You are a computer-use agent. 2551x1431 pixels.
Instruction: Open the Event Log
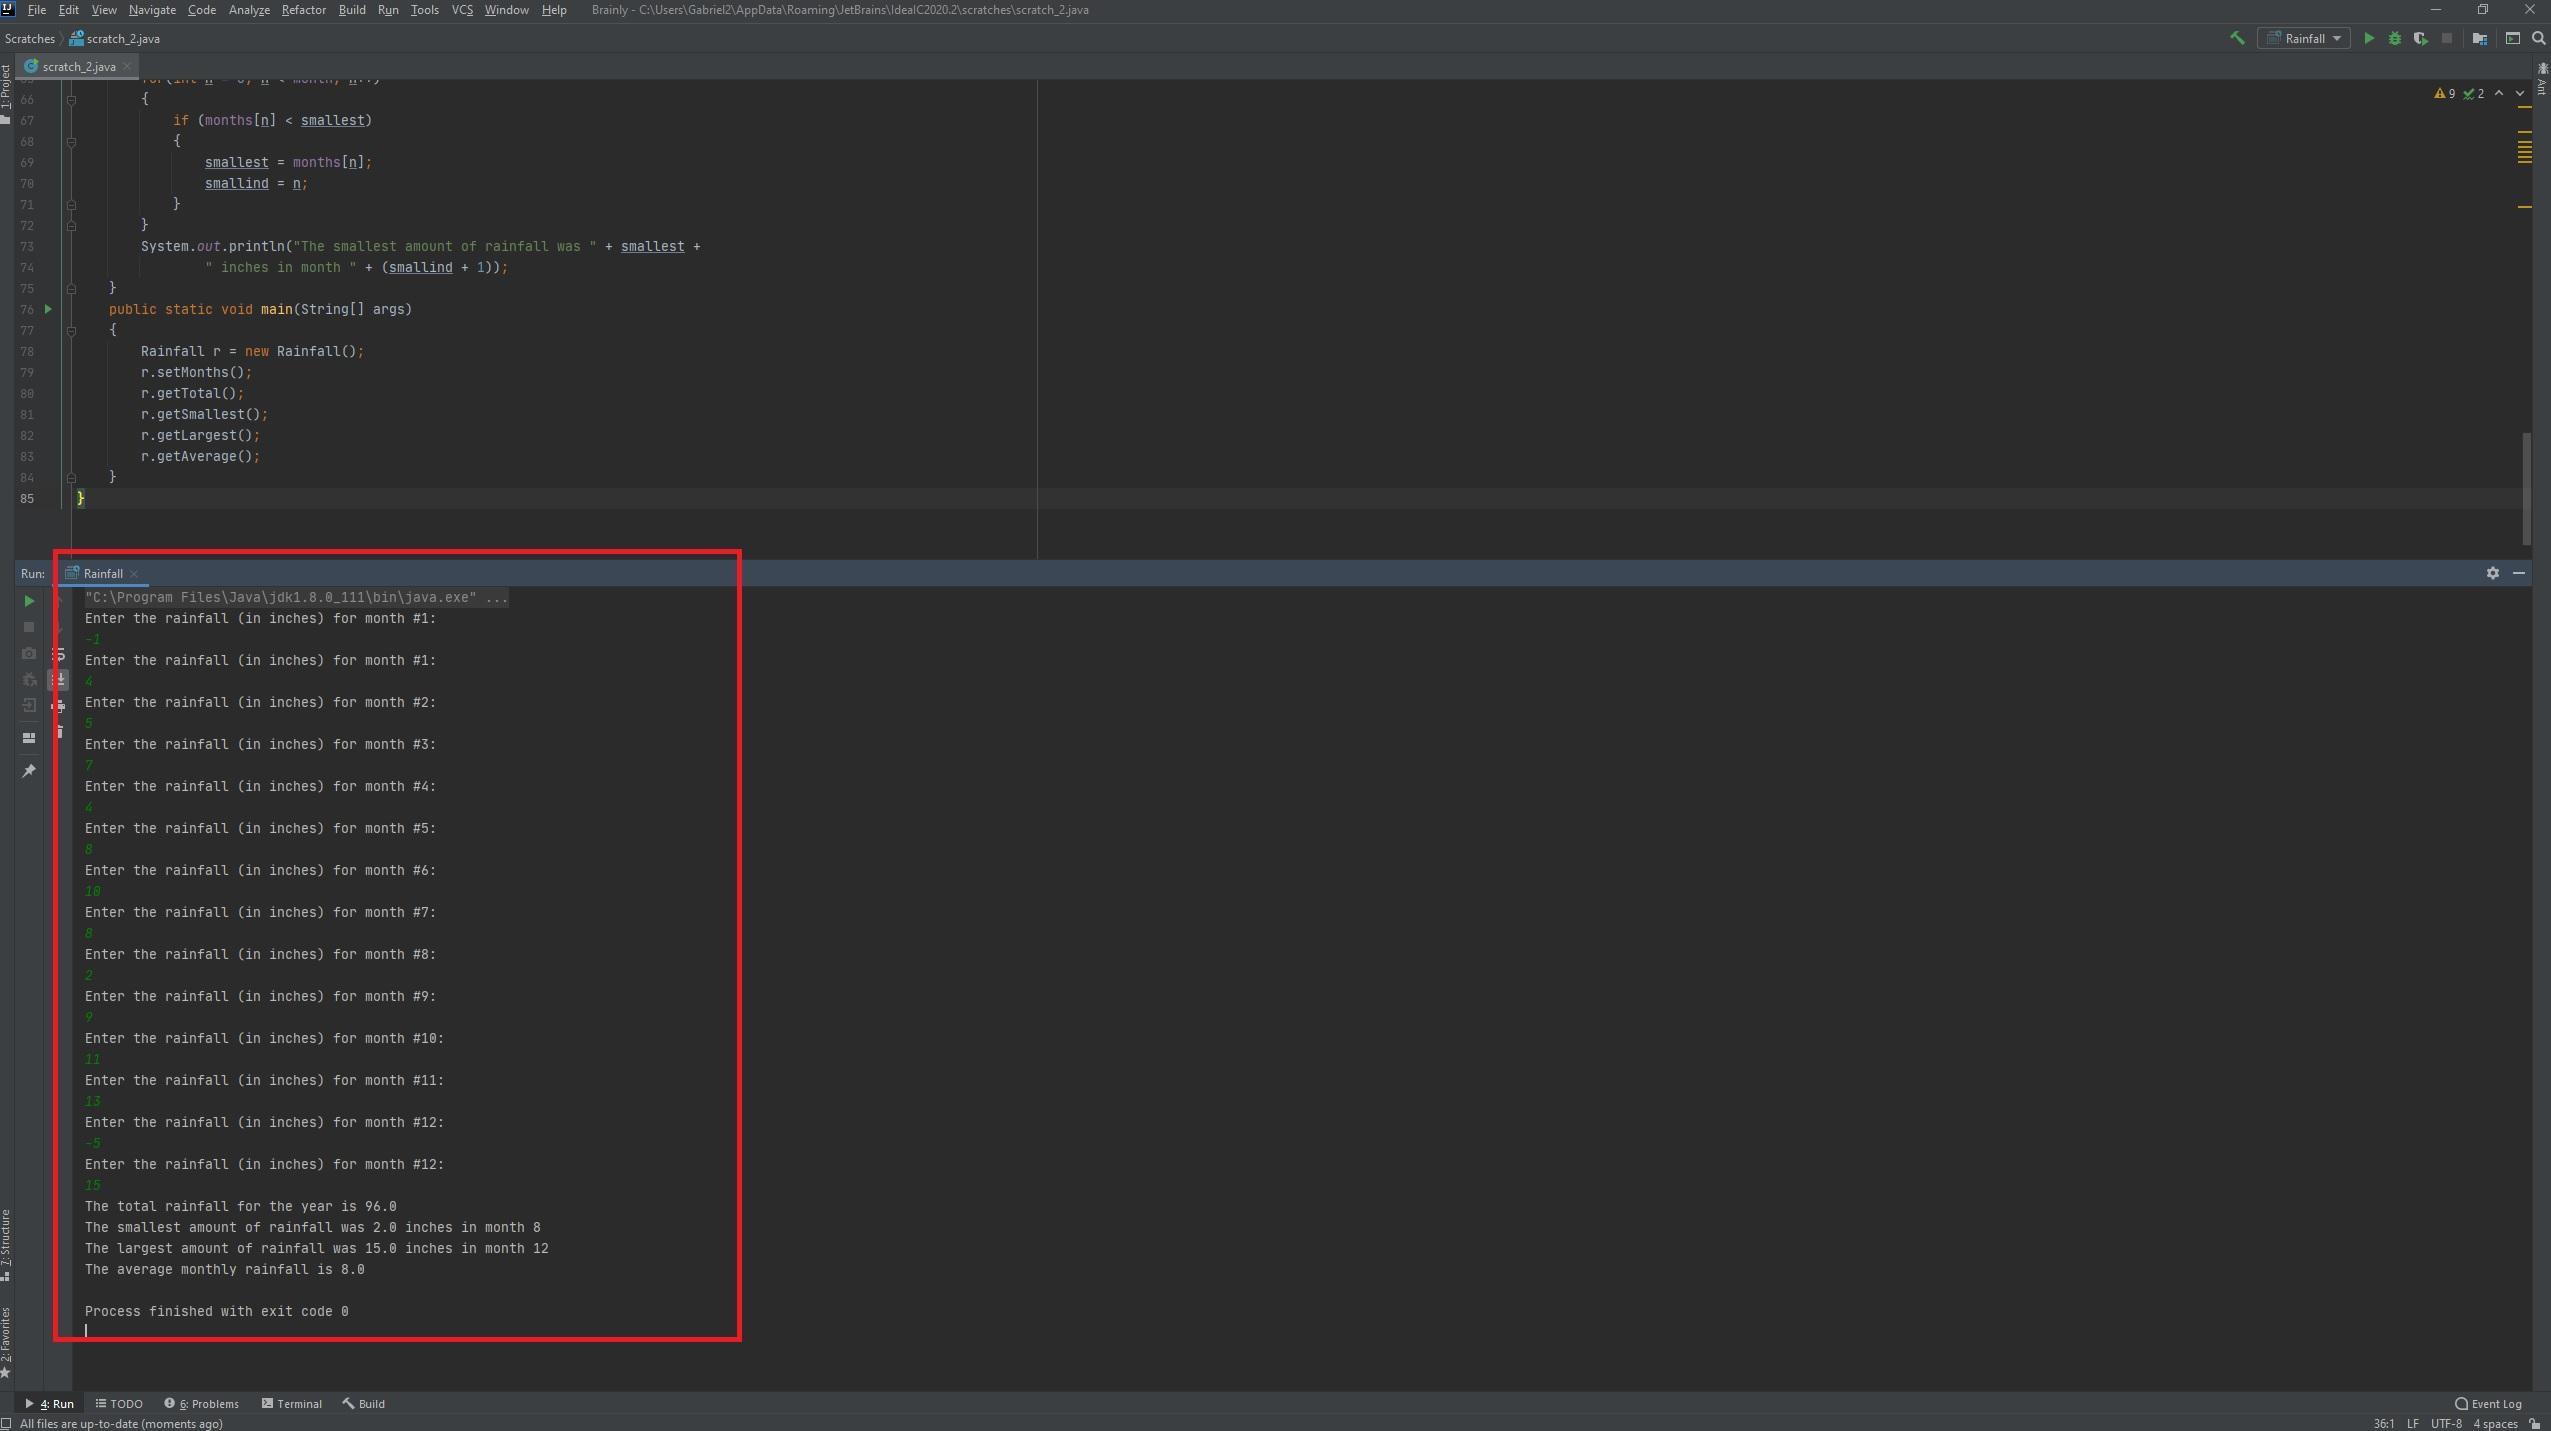click(2488, 1404)
